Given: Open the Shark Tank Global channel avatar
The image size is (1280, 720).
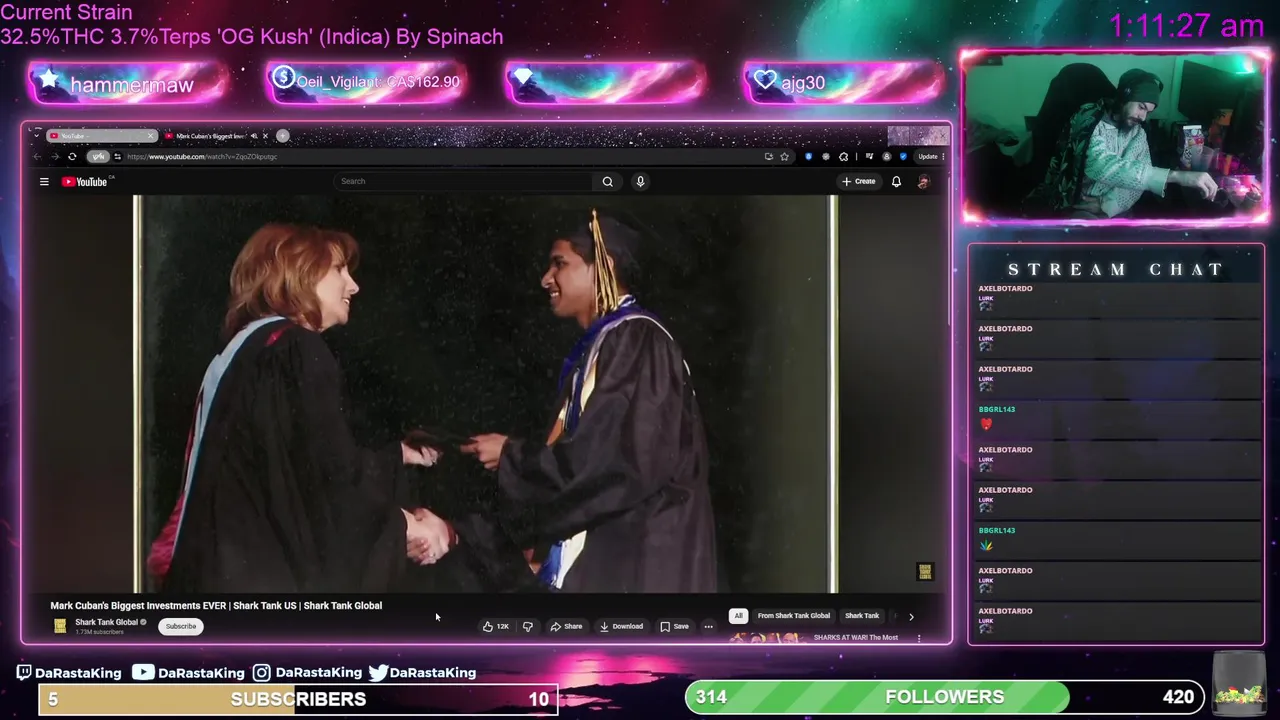Looking at the screenshot, I should pyautogui.click(x=60, y=626).
